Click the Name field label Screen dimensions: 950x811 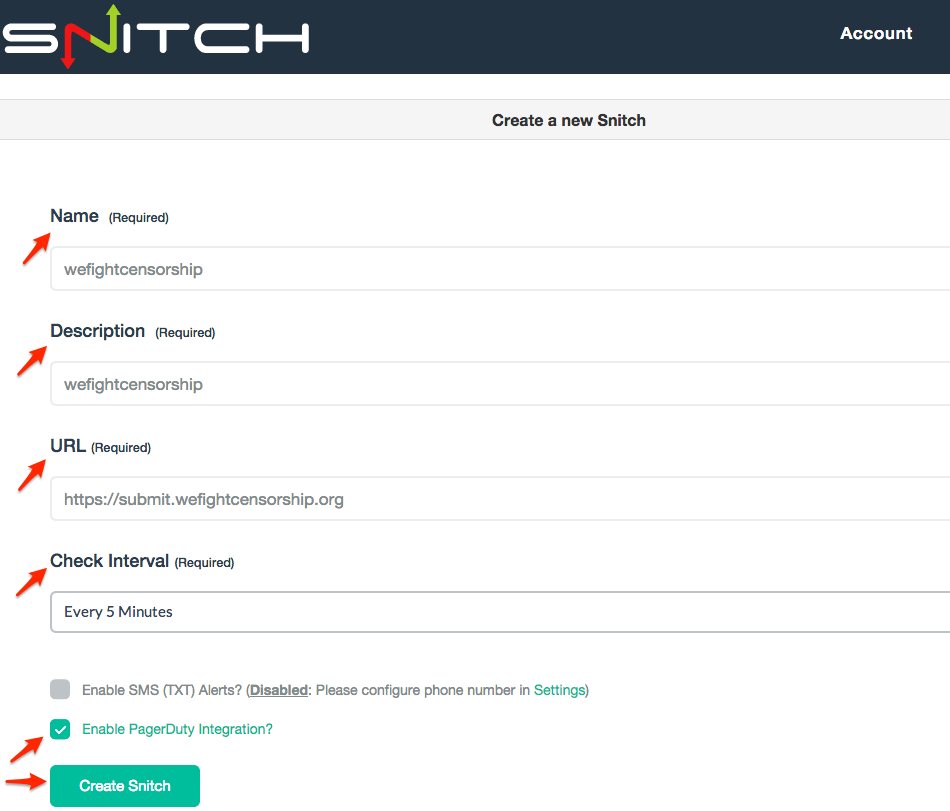pos(75,216)
